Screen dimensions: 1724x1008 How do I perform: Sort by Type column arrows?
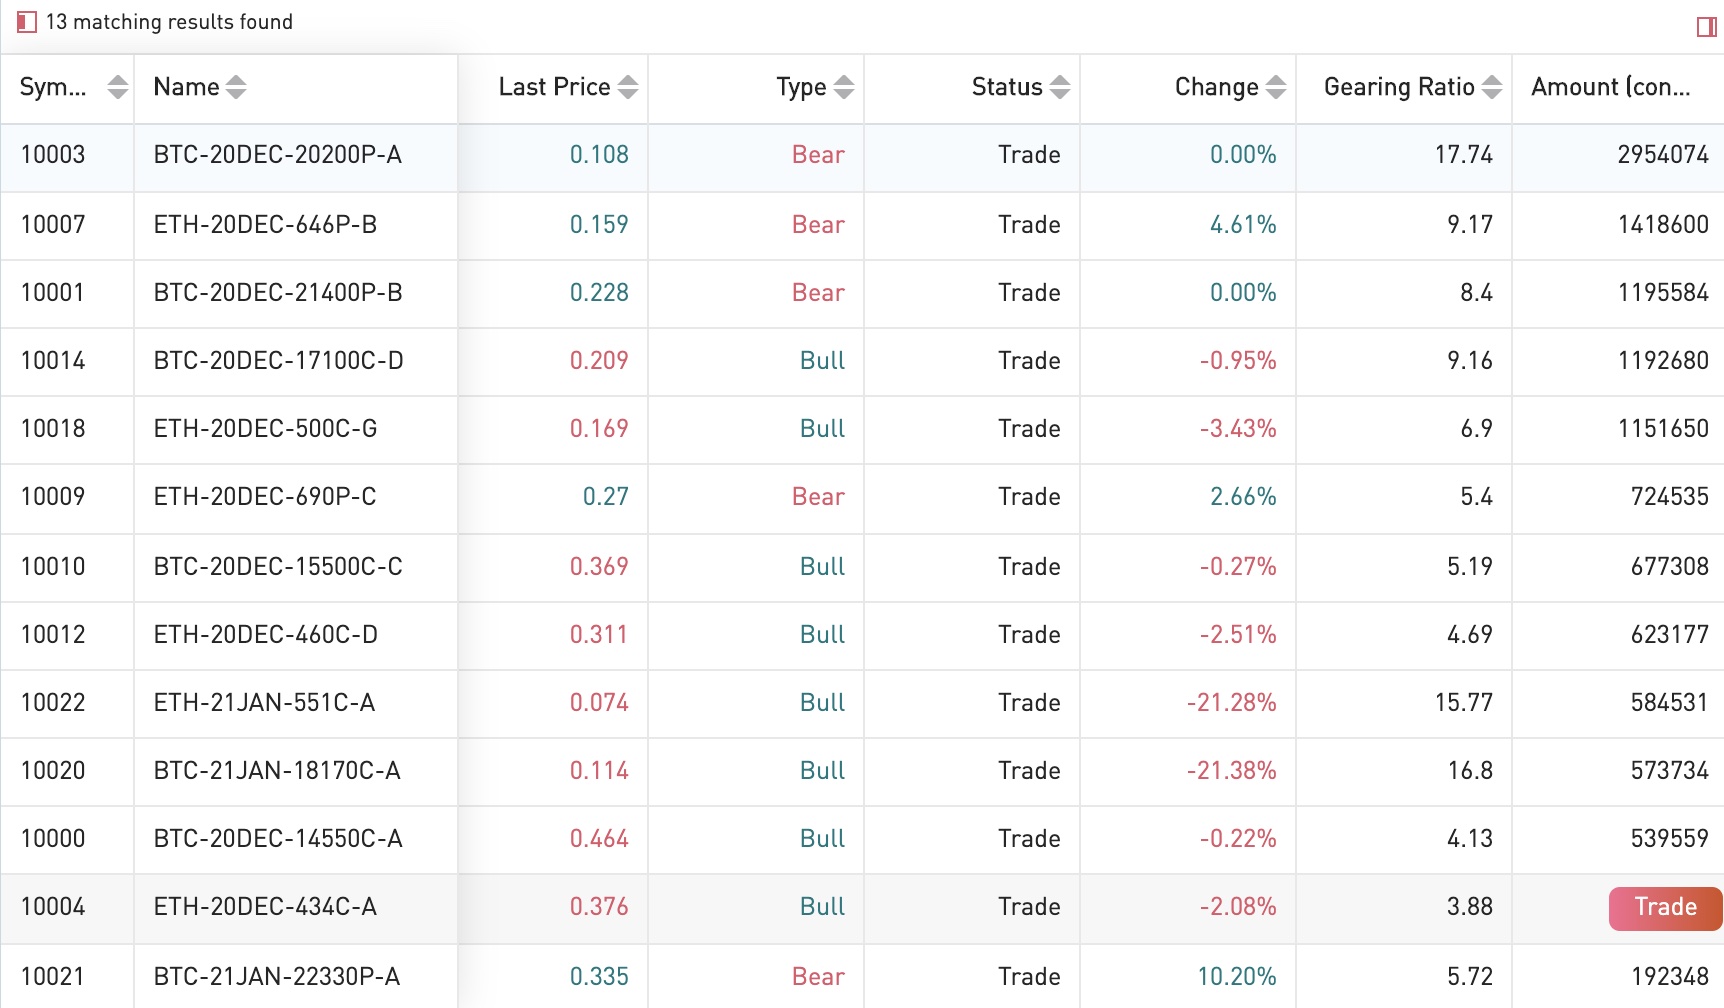(x=844, y=87)
